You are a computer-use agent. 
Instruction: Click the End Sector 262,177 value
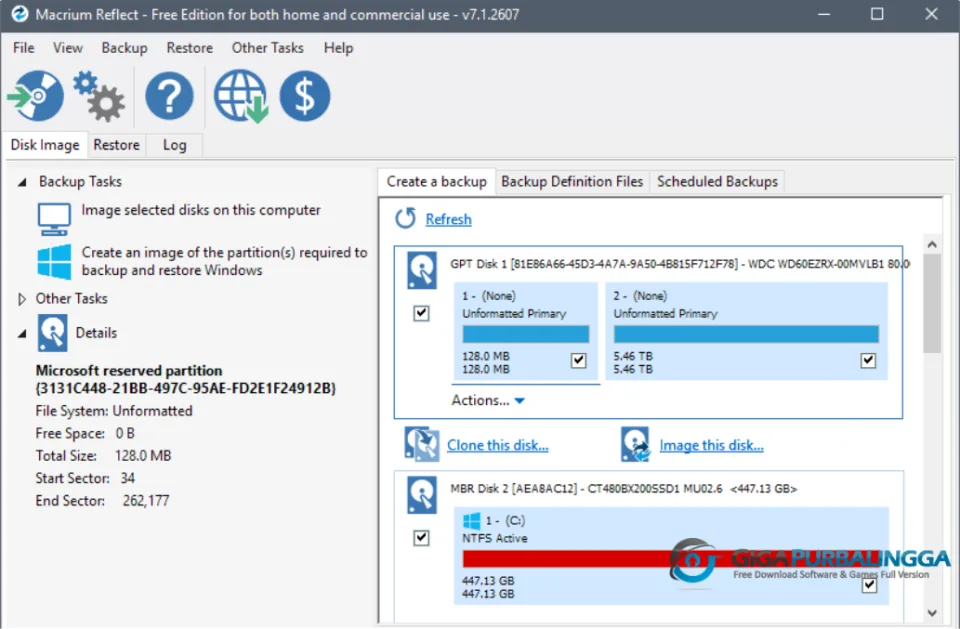(146, 501)
